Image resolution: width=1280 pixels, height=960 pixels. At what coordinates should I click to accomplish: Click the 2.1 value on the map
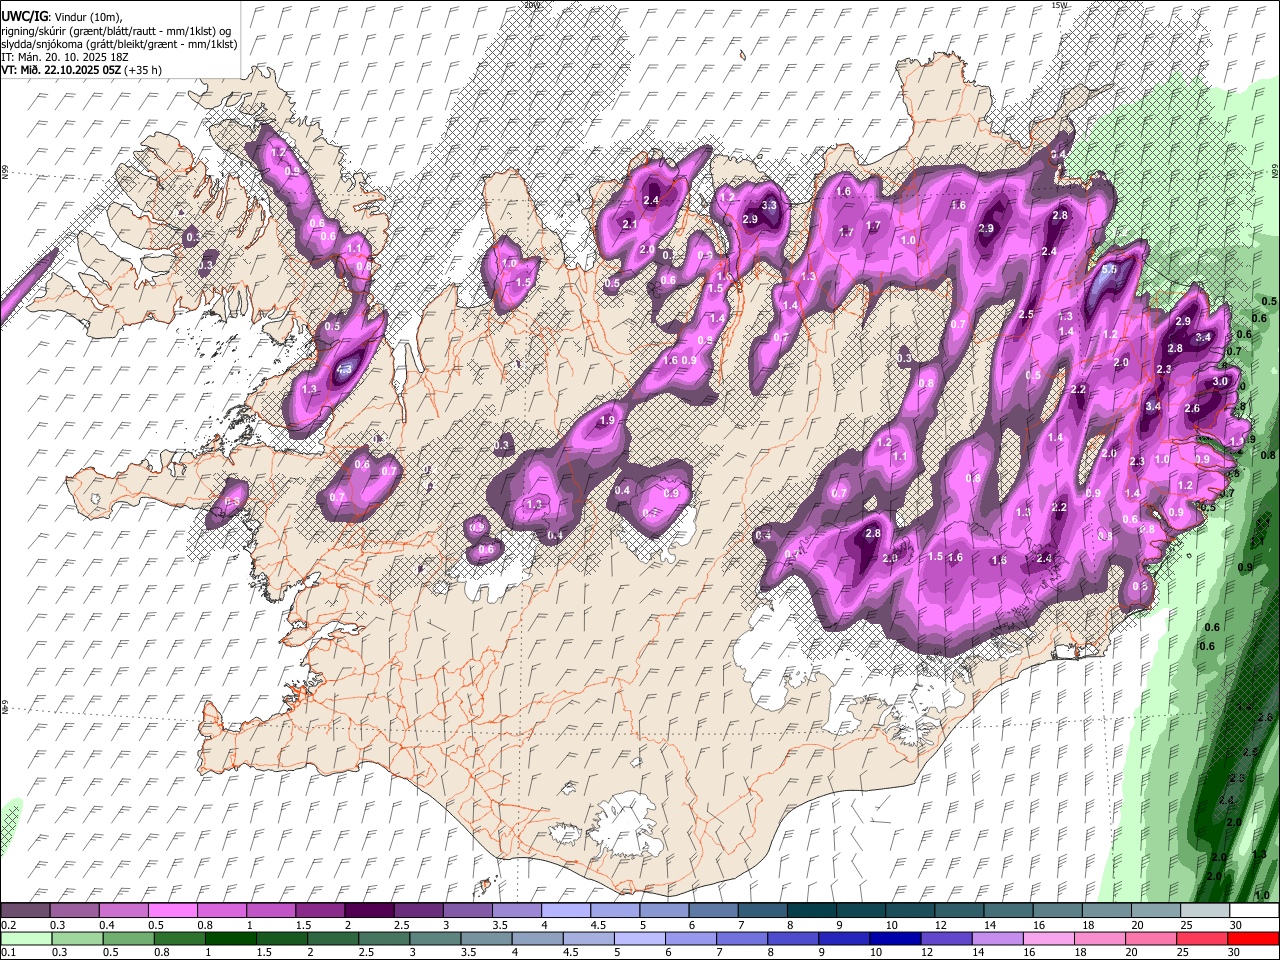630,225
